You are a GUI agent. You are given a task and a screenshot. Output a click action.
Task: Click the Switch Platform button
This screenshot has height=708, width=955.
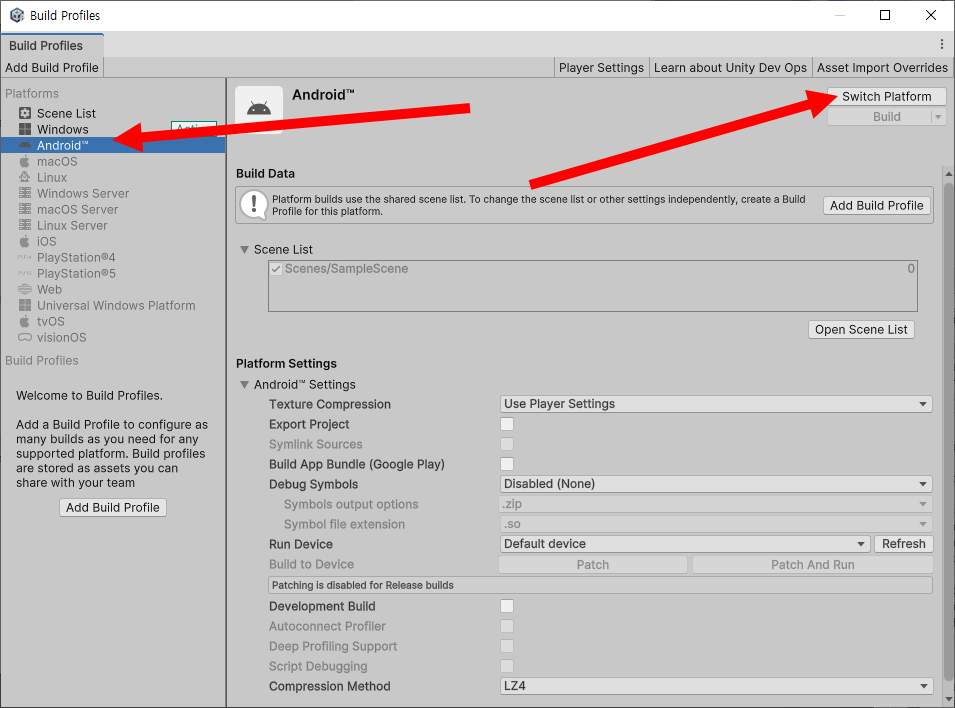pos(886,96)
